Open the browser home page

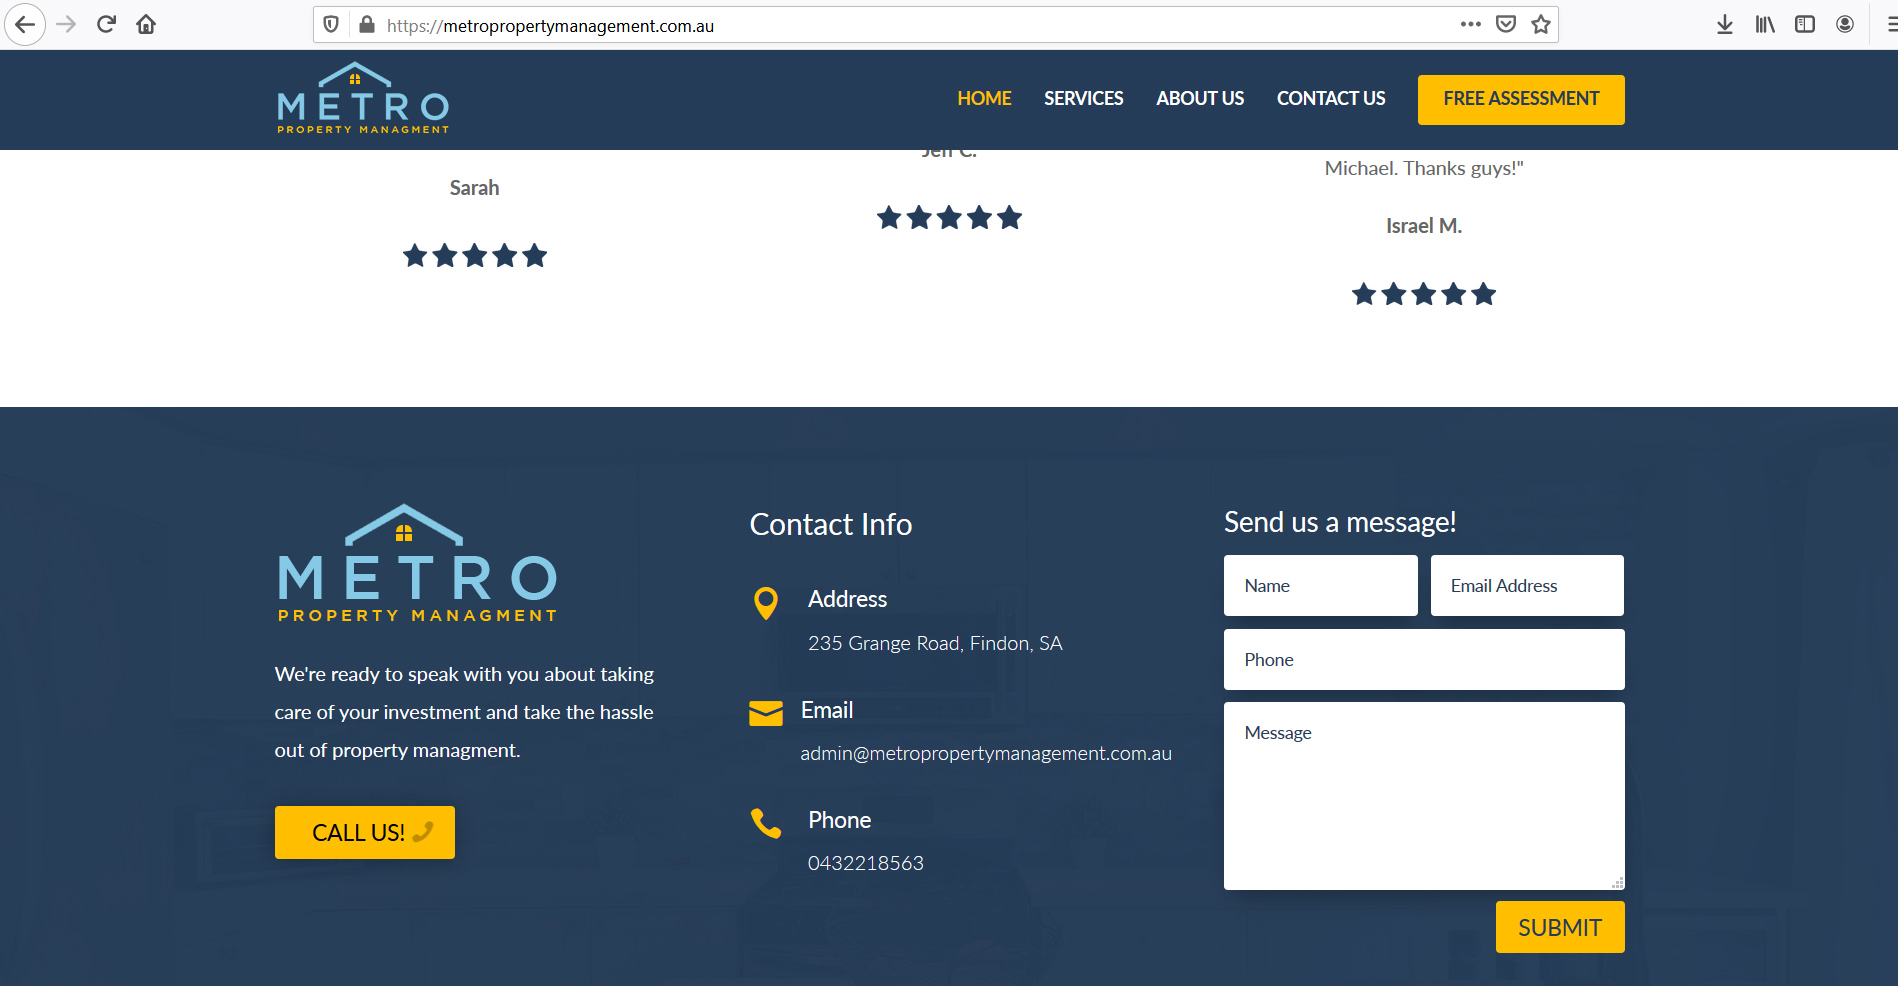[146, 25]
